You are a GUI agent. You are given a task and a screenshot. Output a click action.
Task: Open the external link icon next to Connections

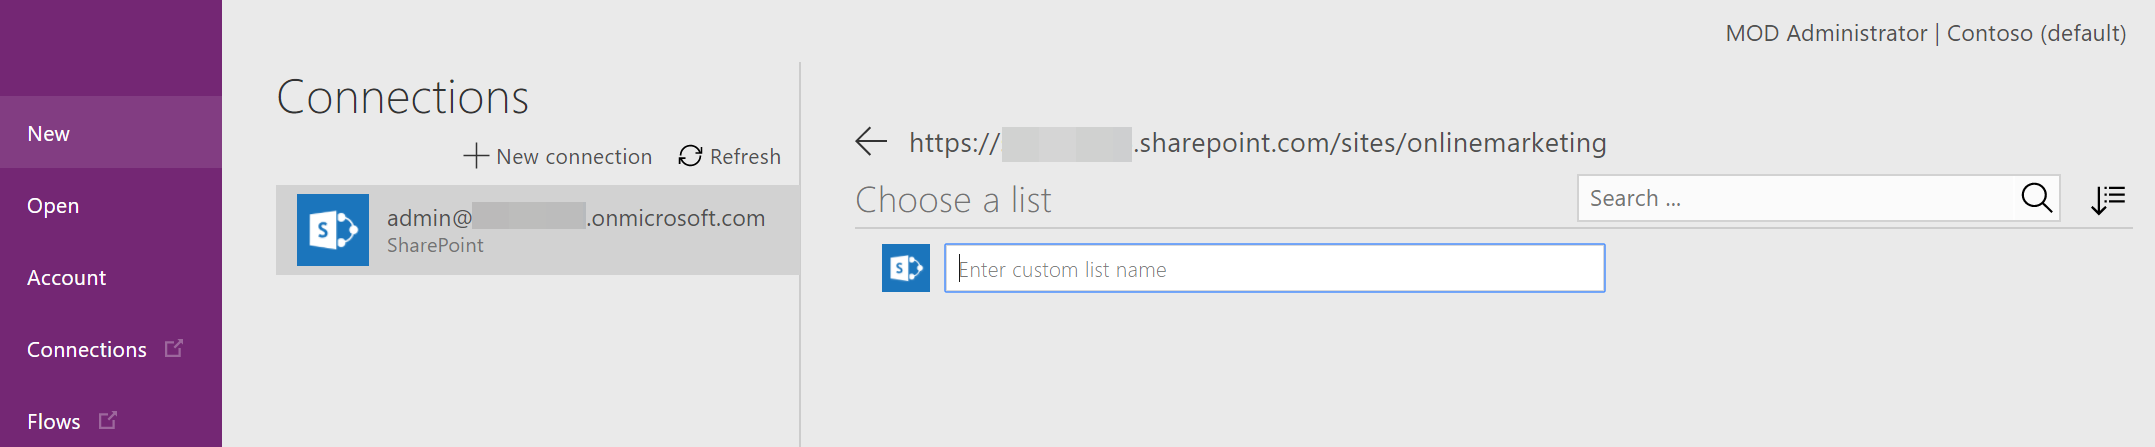pyautogui.click(x=174, y=348)
